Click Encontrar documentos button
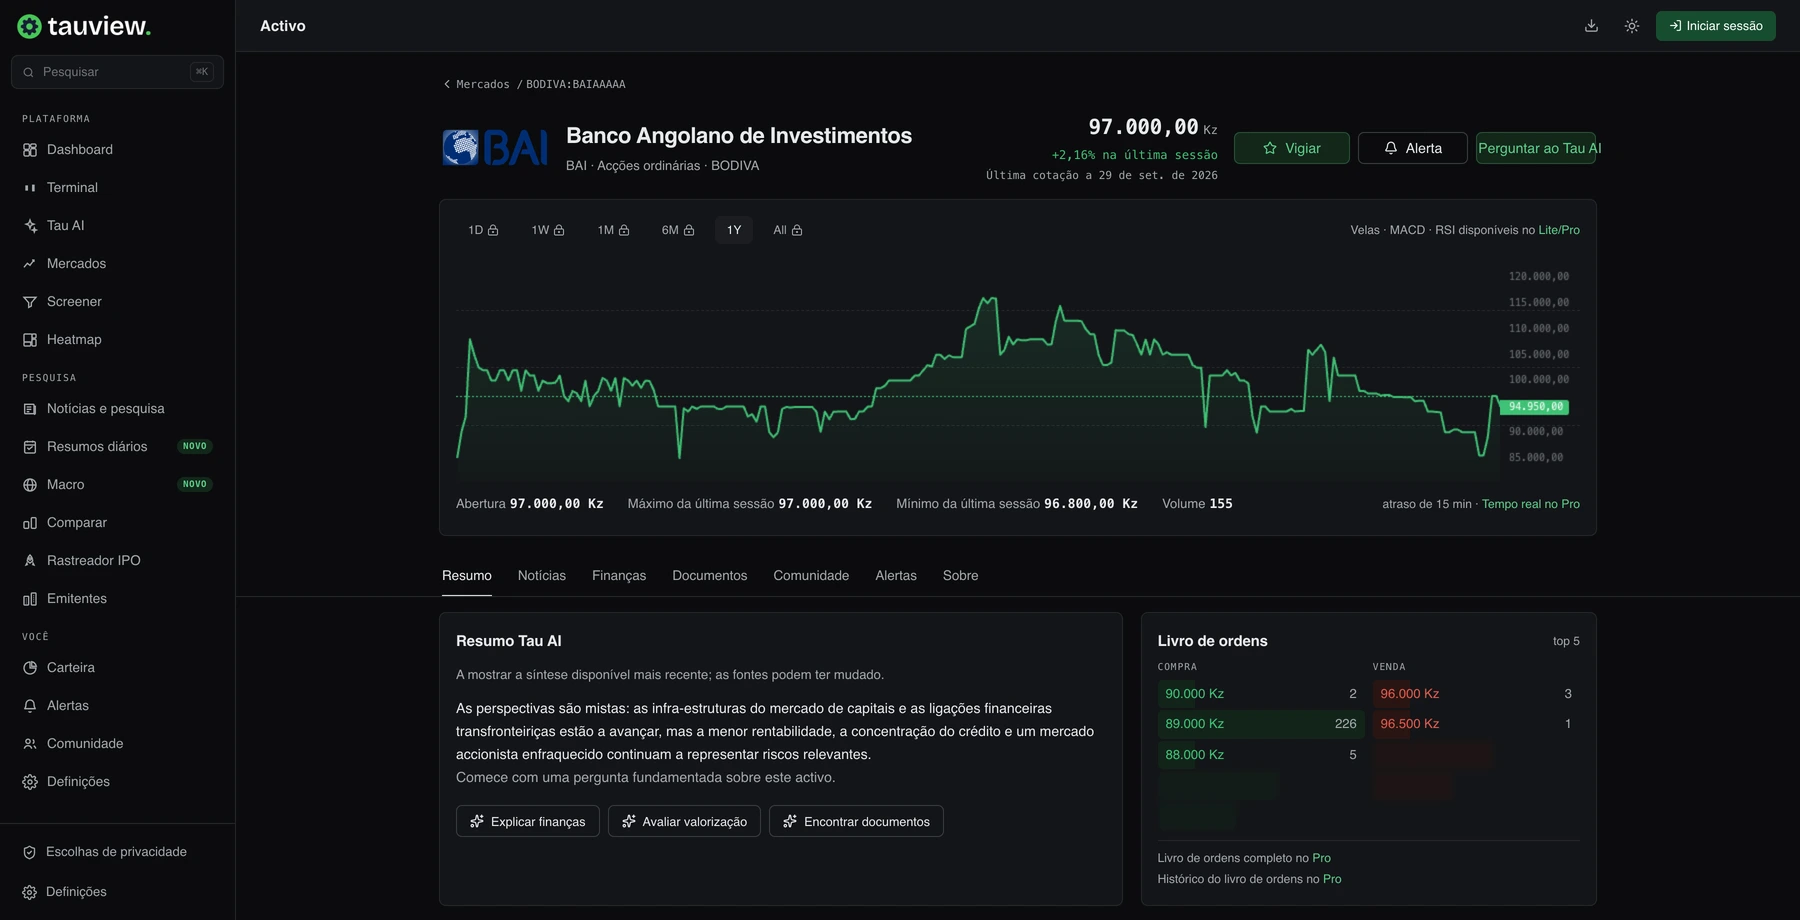 pos(856,821)
